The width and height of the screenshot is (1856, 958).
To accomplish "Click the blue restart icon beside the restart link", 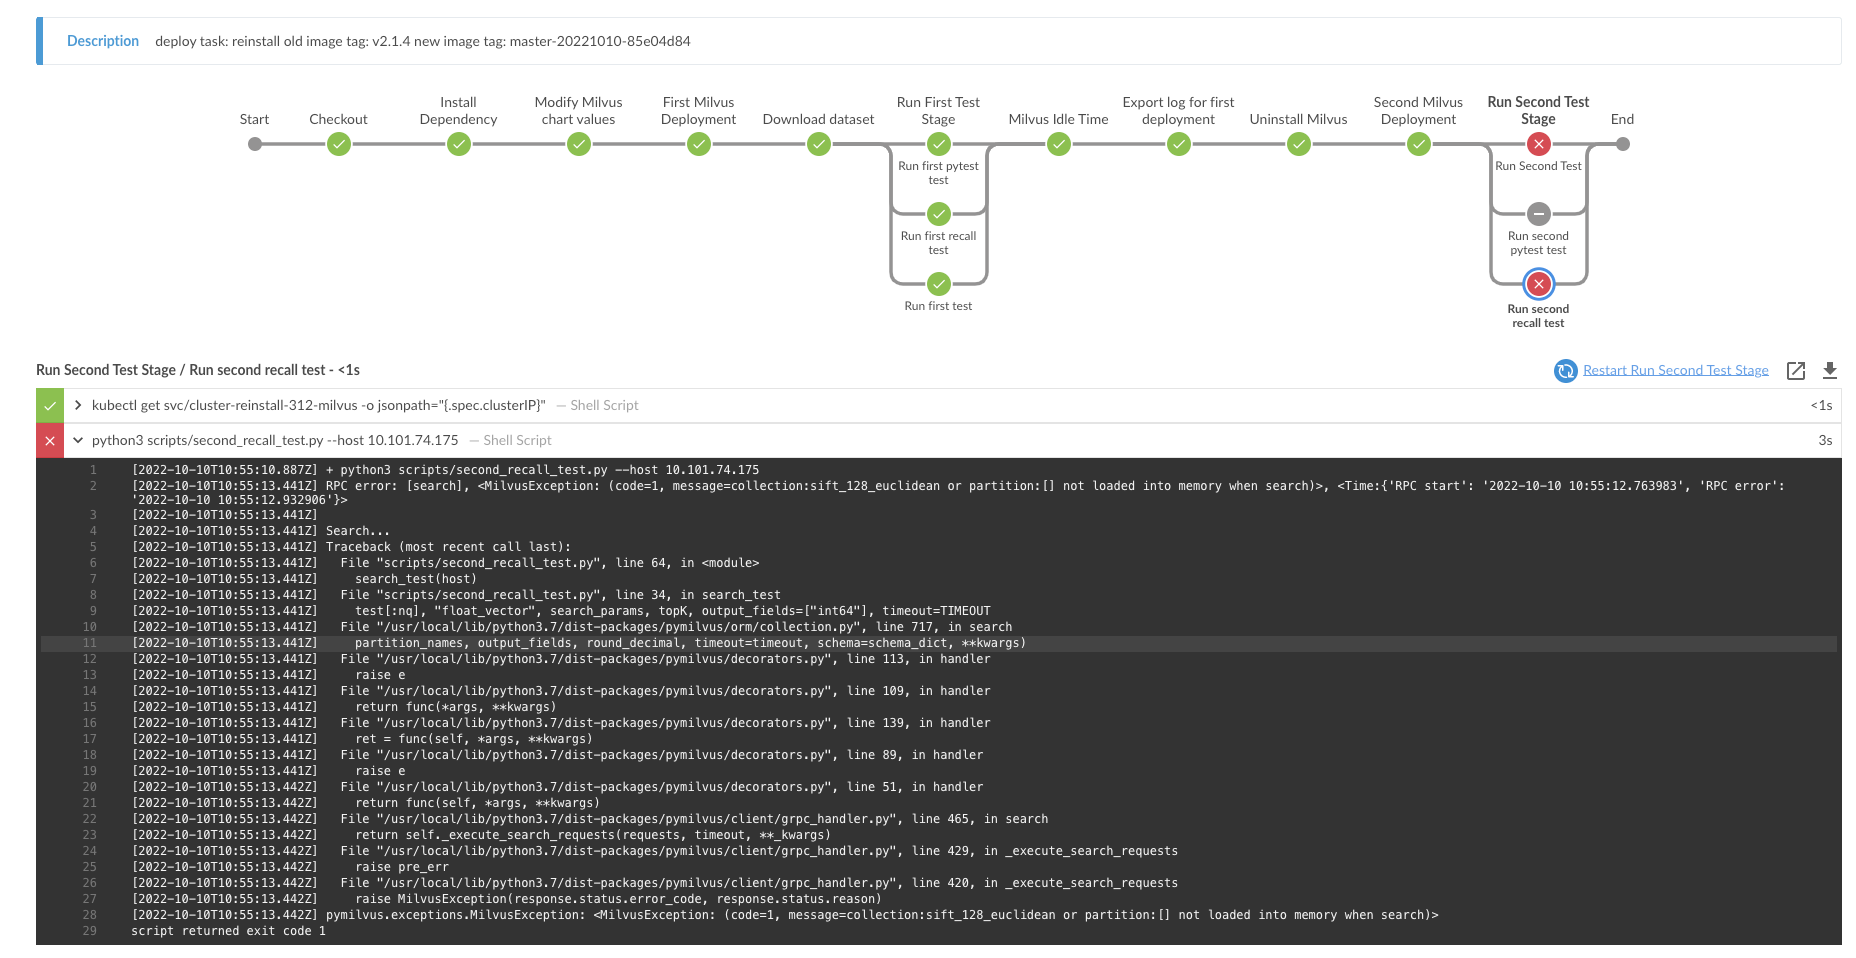I will (1565, 370).
